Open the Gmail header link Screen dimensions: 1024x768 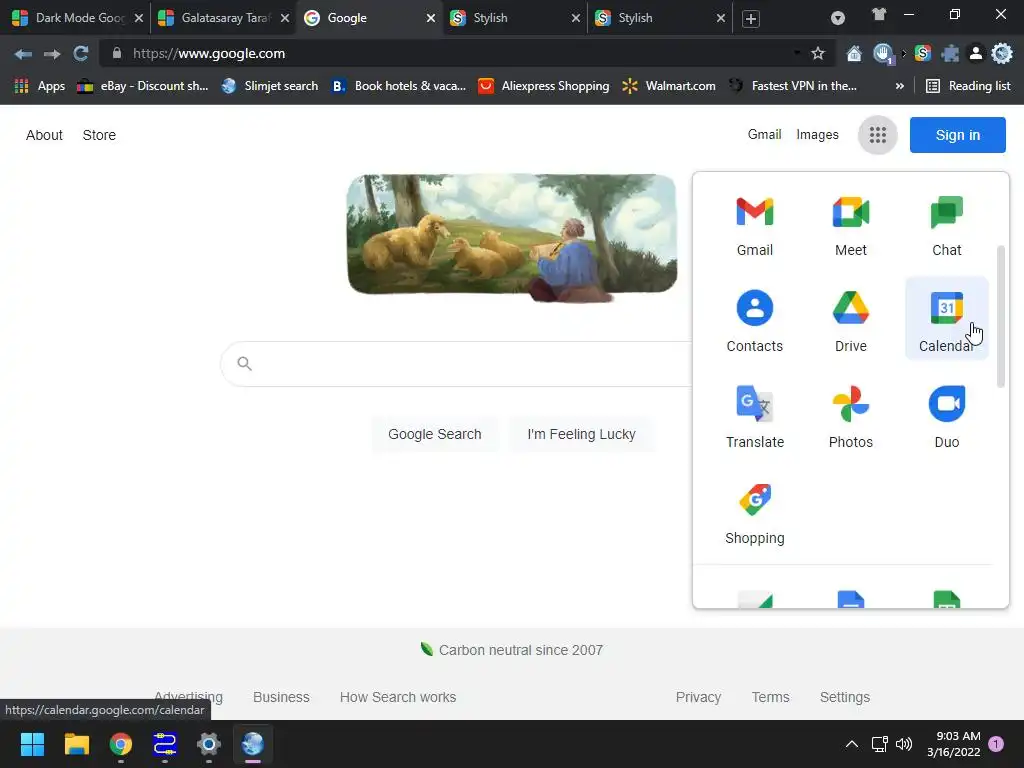[764, 135]
